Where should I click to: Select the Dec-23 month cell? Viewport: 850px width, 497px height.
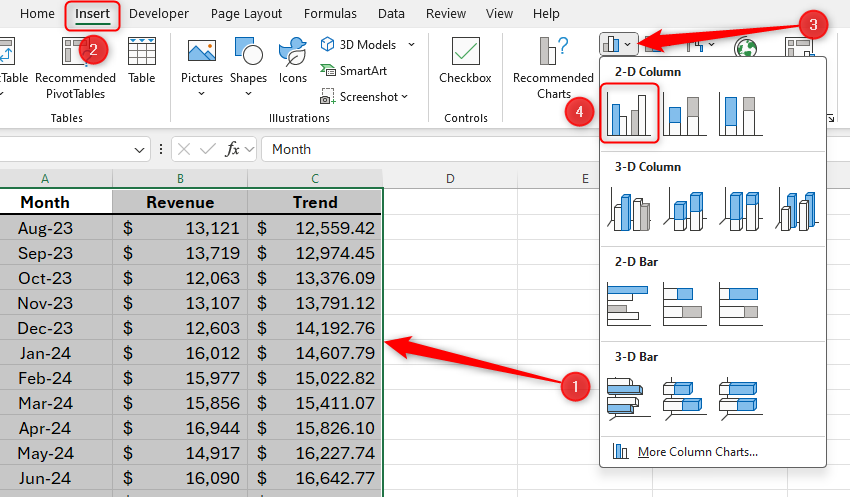(x=45, y=328)
